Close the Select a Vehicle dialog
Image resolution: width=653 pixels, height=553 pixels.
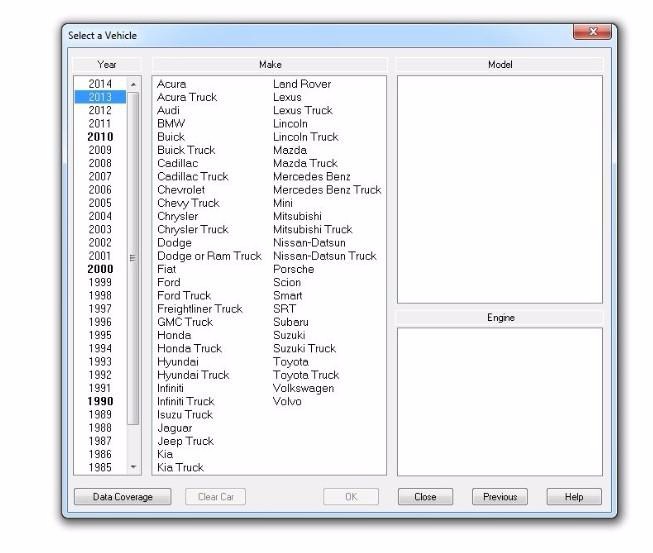tap(425, 497)
